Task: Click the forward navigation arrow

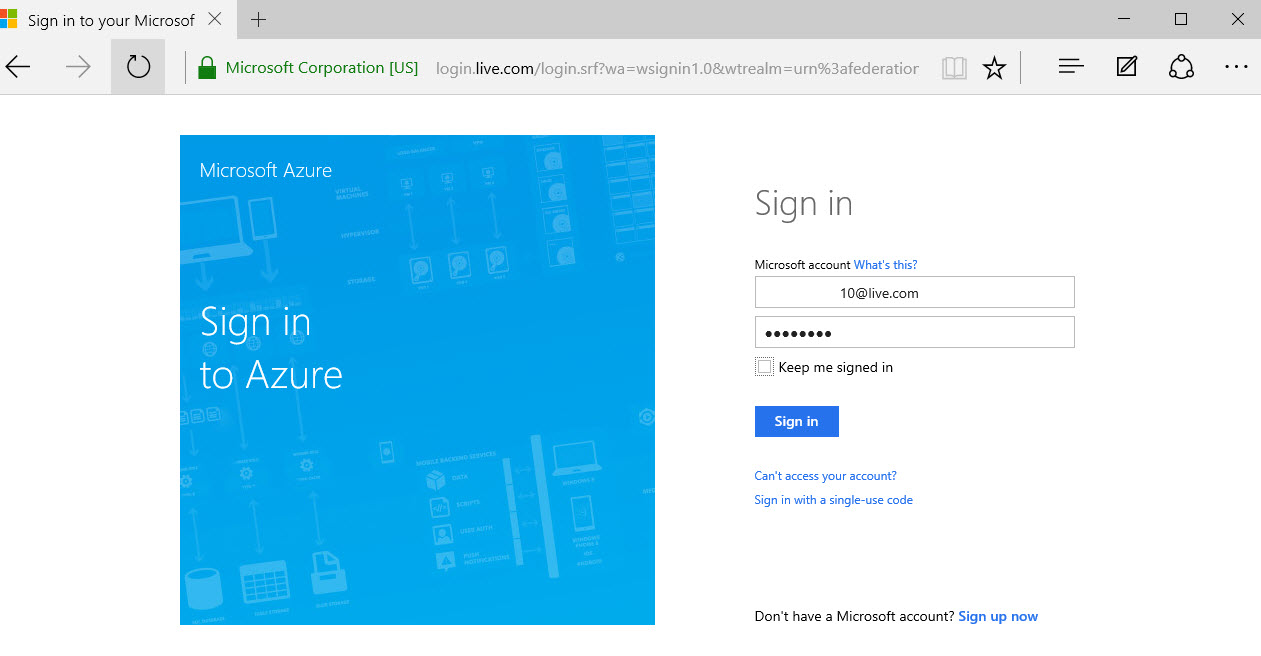Action: (x=78, y=67)
